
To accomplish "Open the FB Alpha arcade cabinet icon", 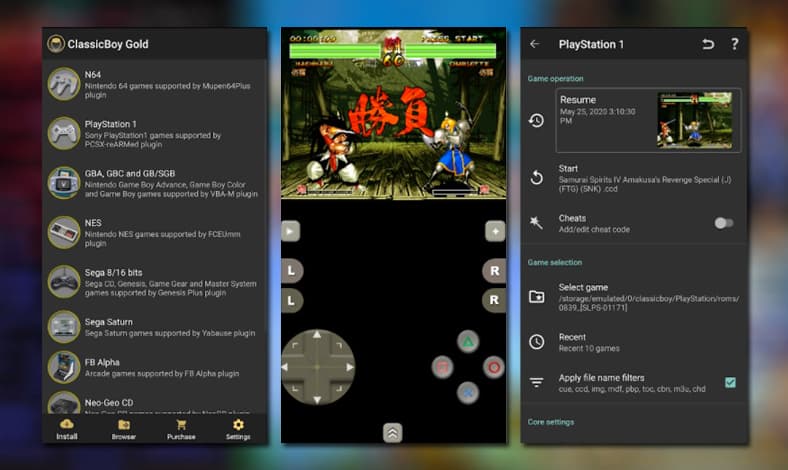I will coord(64,367).
